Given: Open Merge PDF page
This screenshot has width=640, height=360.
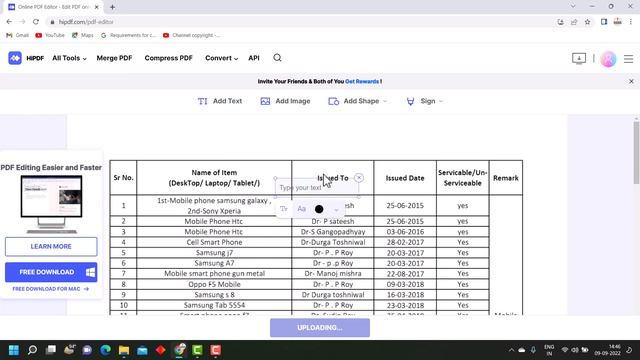Looking at the screenshot, I should pyautogui.click(x=114, y=58).
